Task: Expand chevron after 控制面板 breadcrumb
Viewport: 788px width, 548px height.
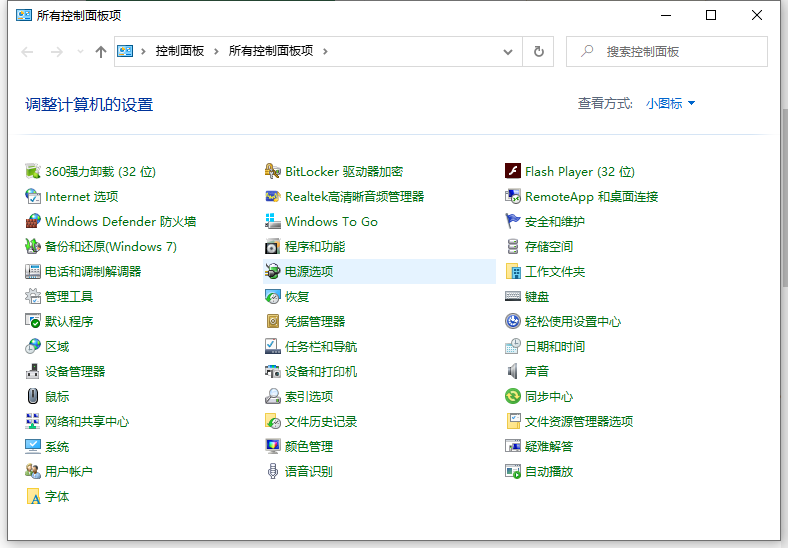Action: pos(216,51)
